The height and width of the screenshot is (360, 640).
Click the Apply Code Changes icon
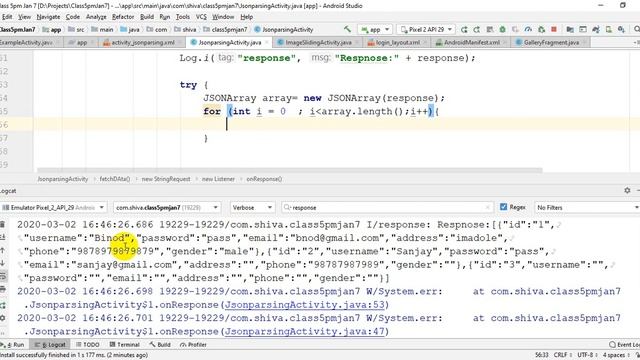(489, 29)
